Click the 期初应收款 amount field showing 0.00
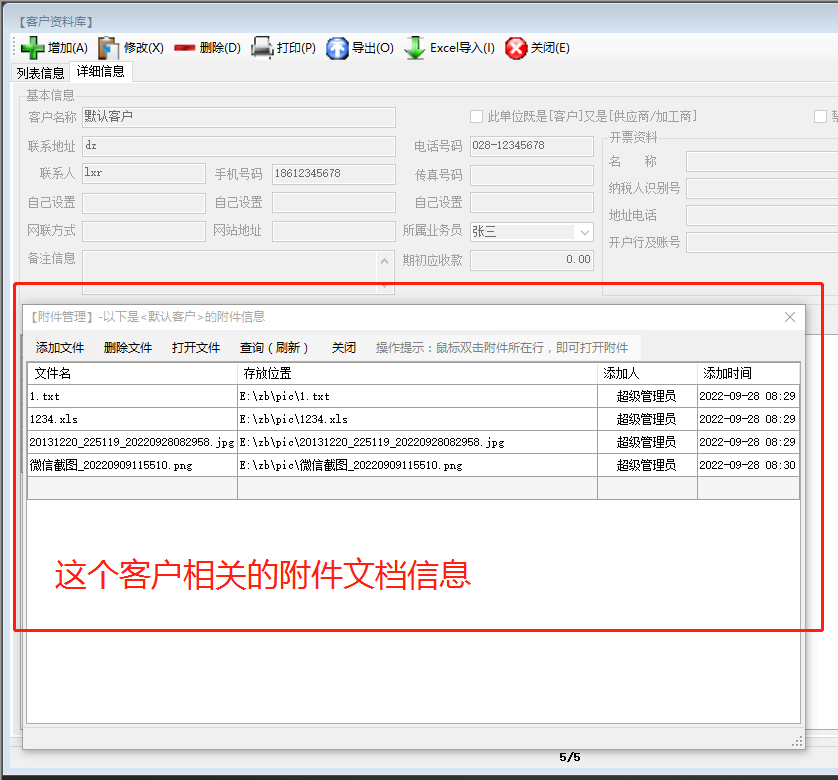Image resolution: width=838 pixels, height=780 pixels. click(x=530, y=259)
